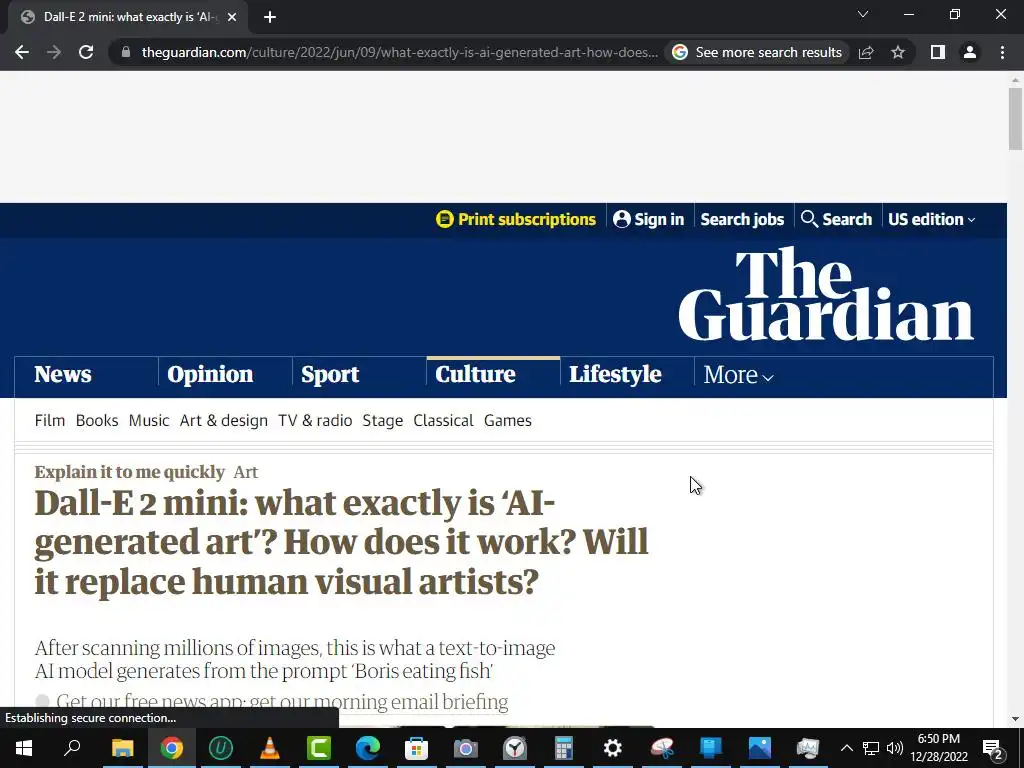Click Sign in on The Guardian
This screenshot has height=768, width=1024.
tap(648, 219)
